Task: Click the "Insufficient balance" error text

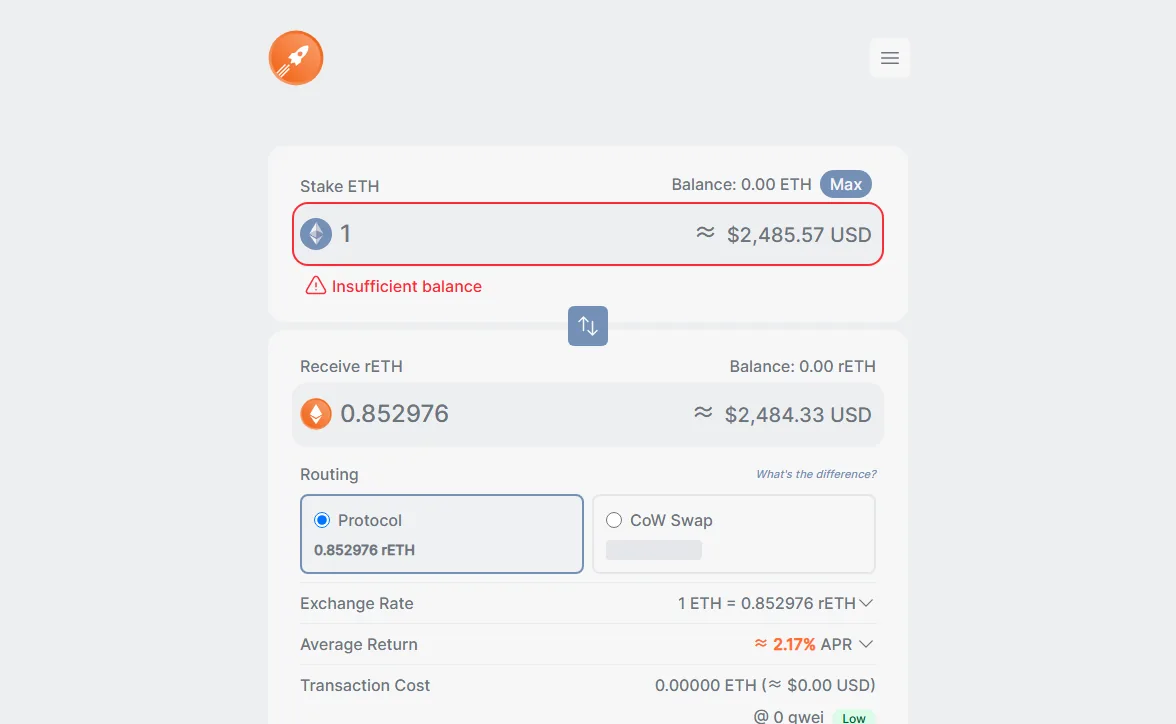Action: 406,286
